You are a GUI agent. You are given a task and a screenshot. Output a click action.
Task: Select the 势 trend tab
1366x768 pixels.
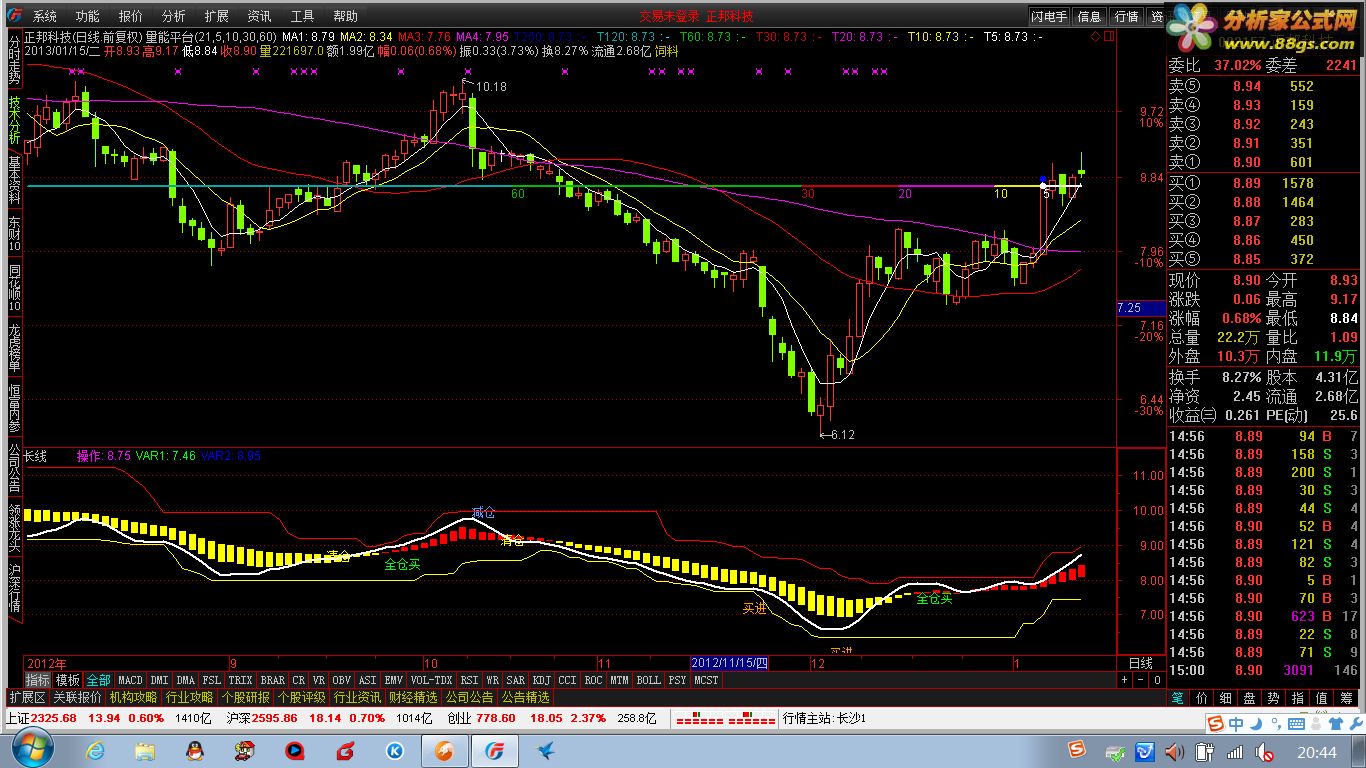point(1274,697)
